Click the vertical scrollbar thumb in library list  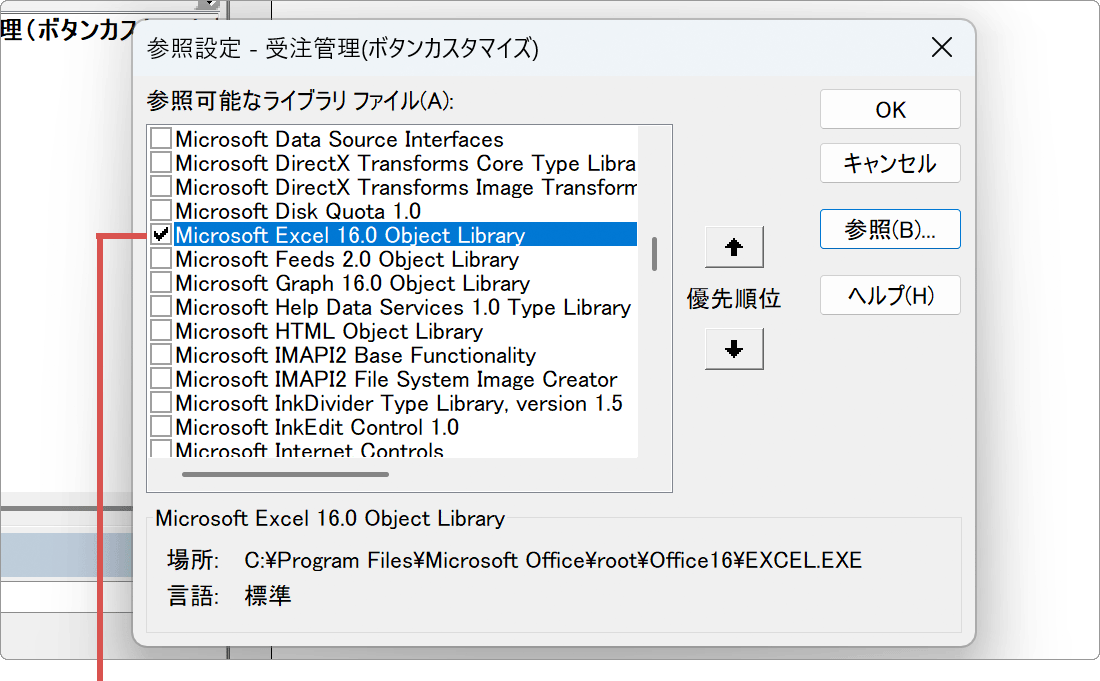pos(654,254)
